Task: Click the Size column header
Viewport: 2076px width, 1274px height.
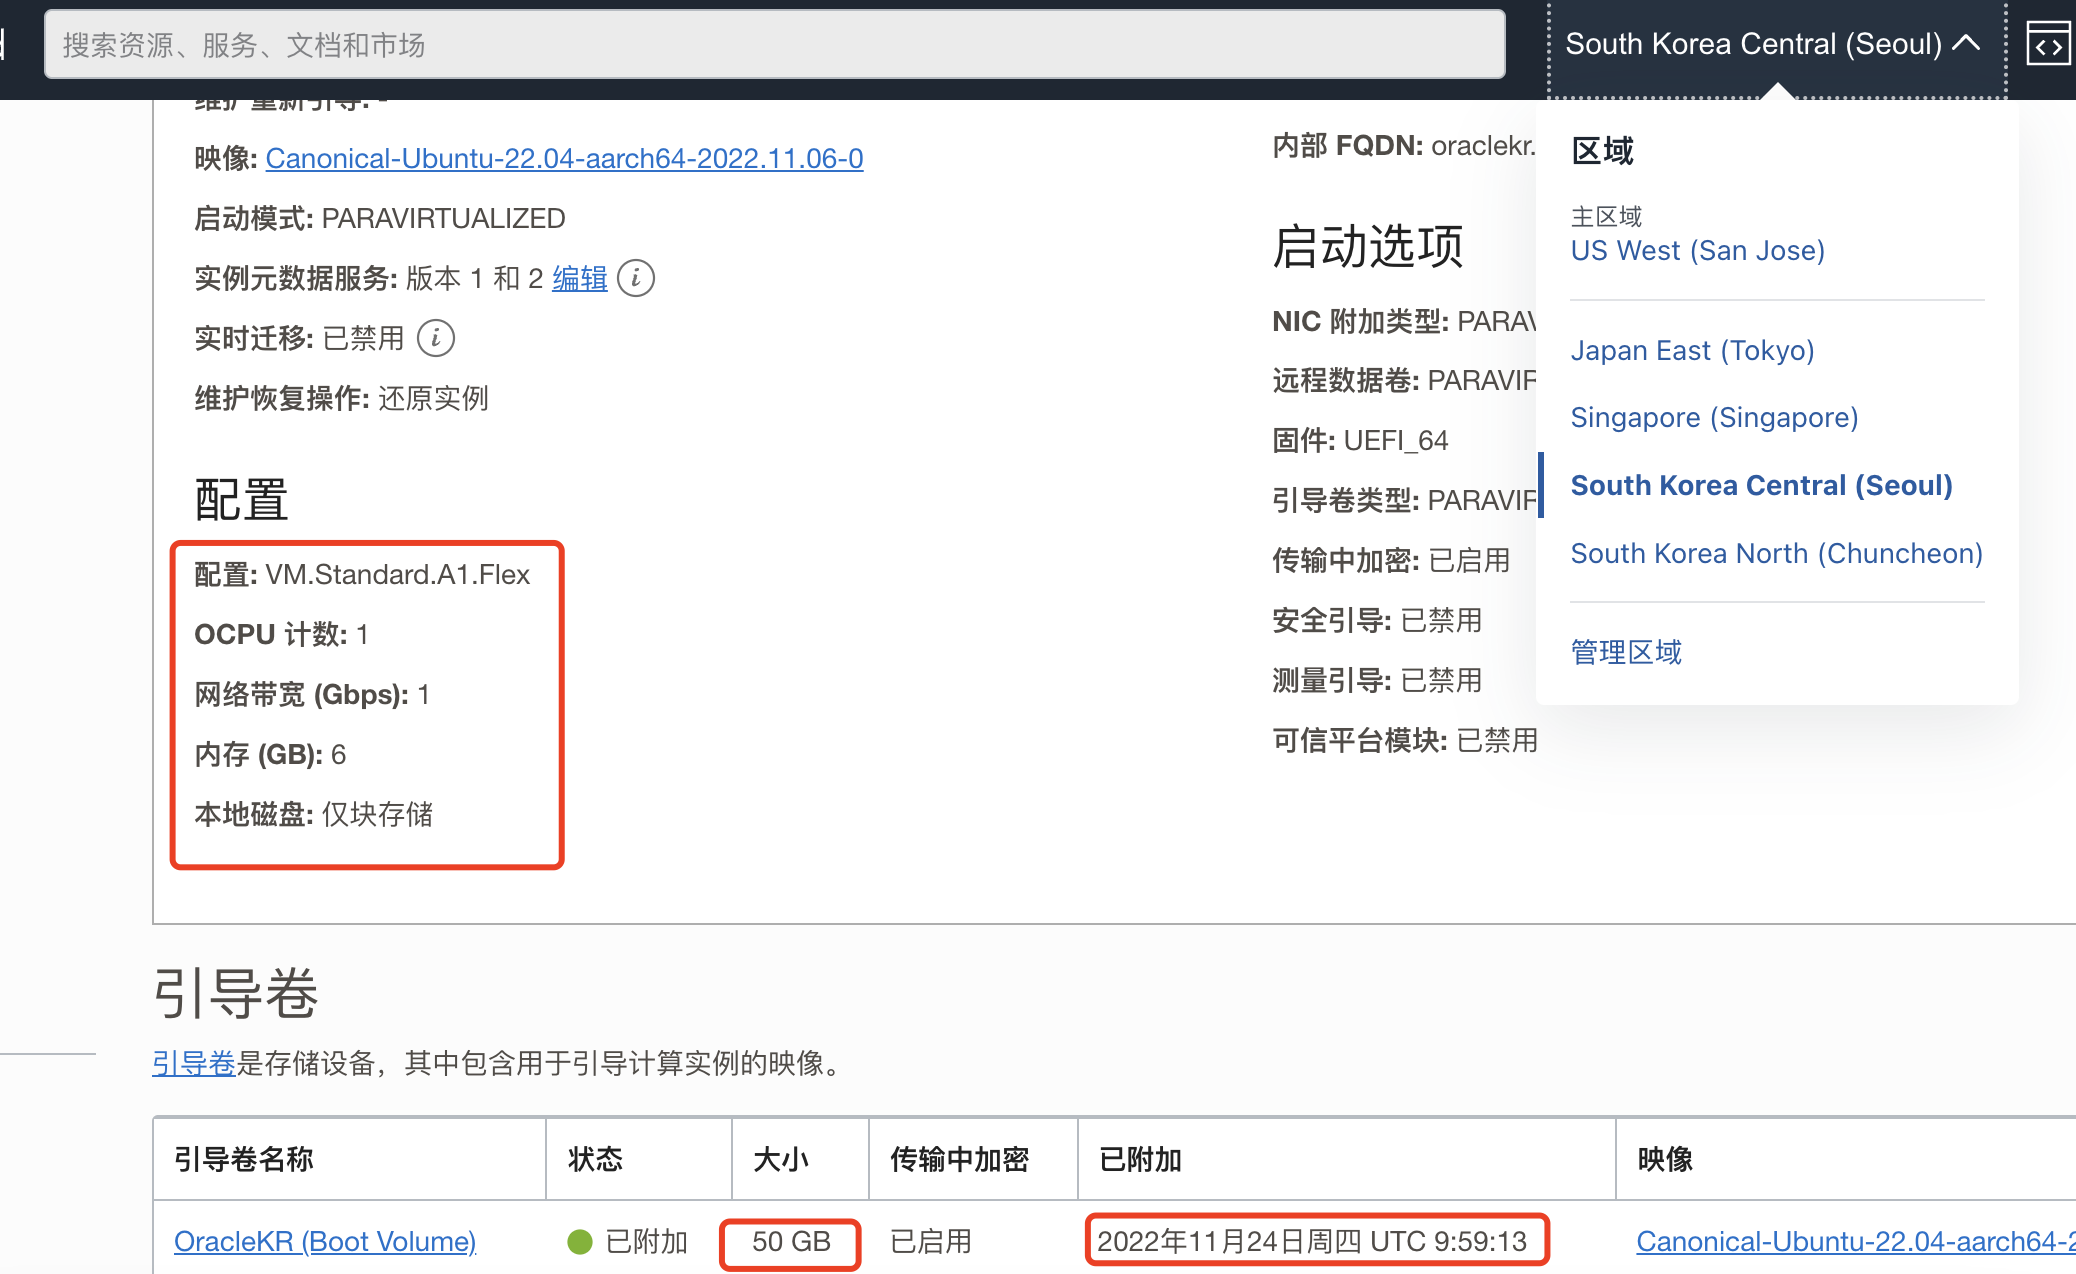Action: point(781,1159)
